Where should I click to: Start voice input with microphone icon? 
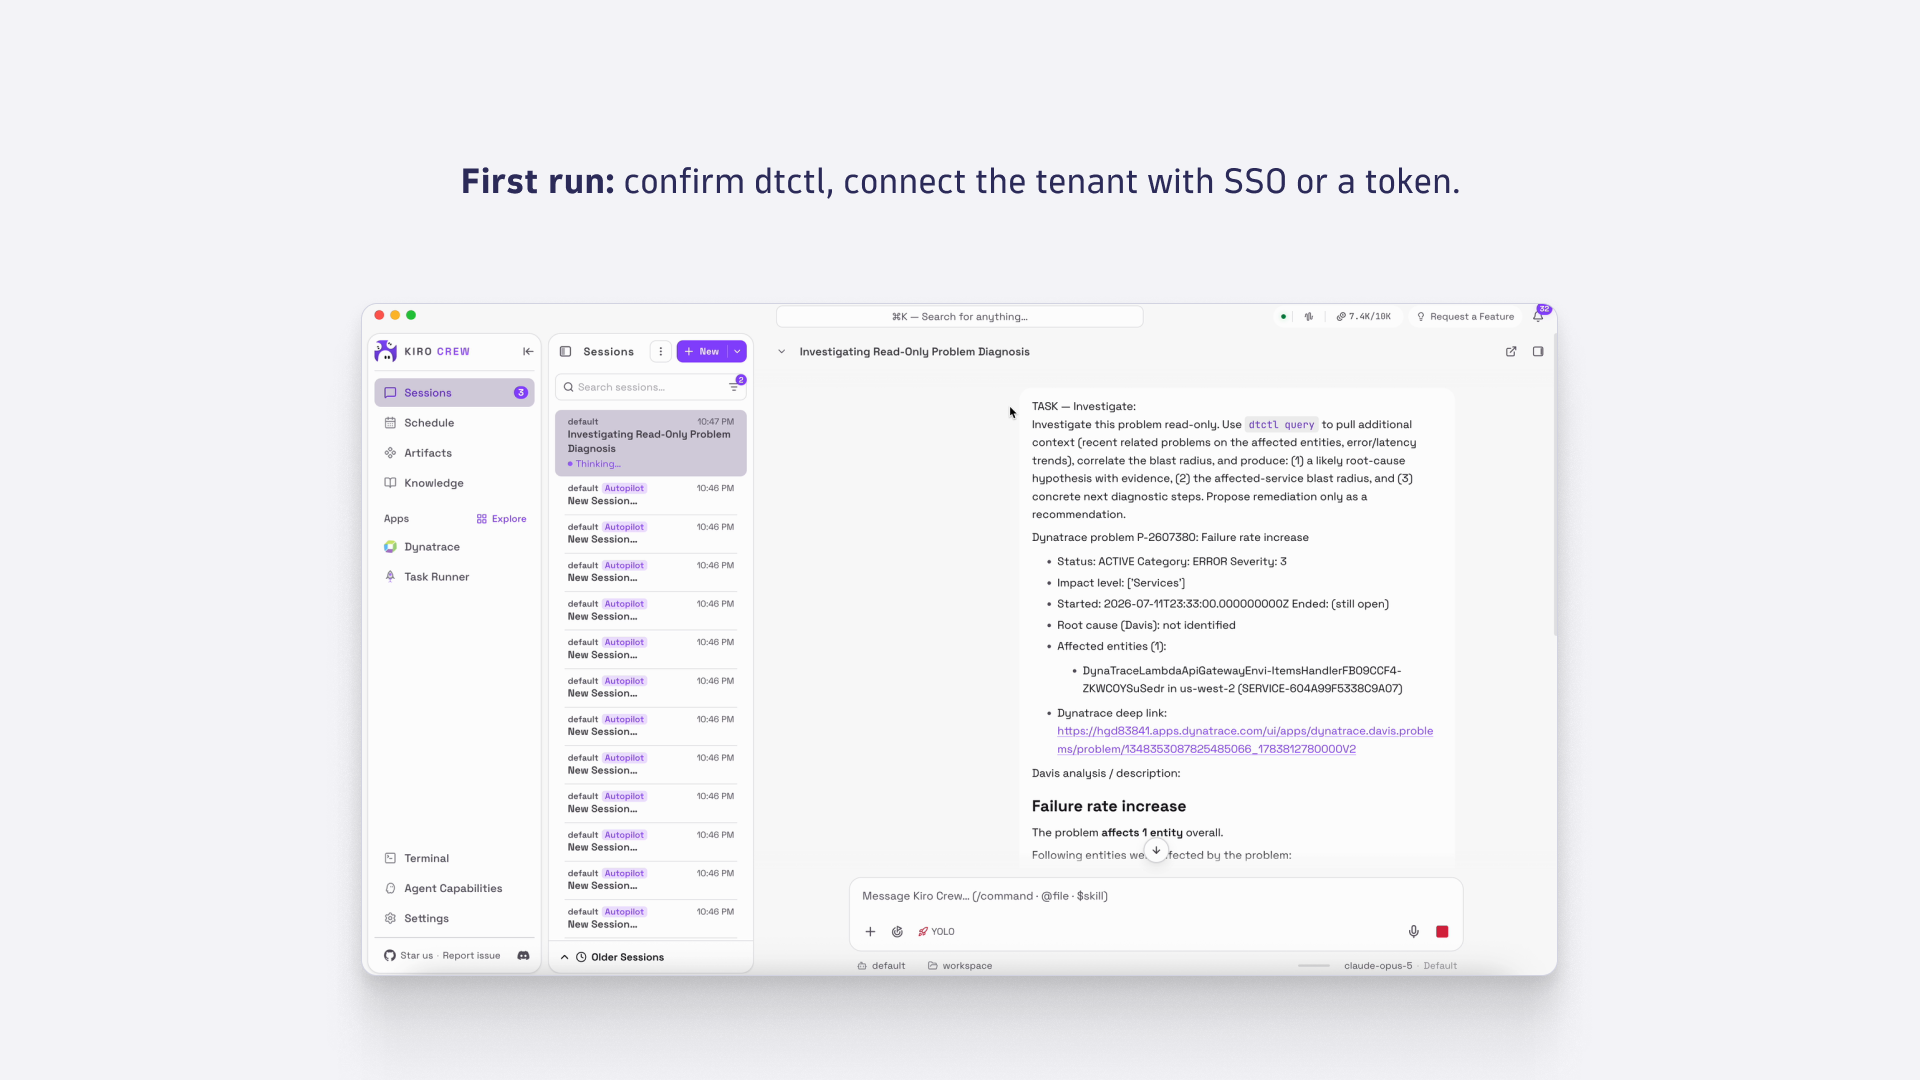(x=1413, y=931)
